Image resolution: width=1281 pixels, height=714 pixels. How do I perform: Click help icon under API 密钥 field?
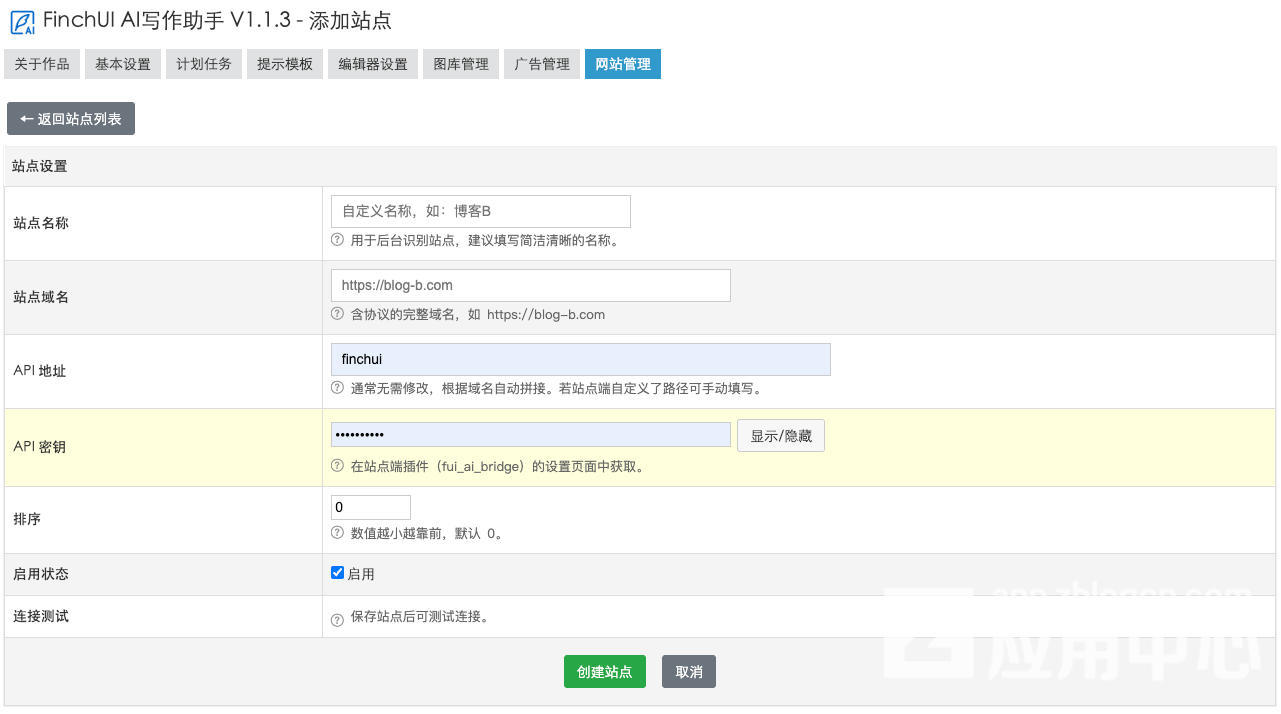[x=337, y=466]
